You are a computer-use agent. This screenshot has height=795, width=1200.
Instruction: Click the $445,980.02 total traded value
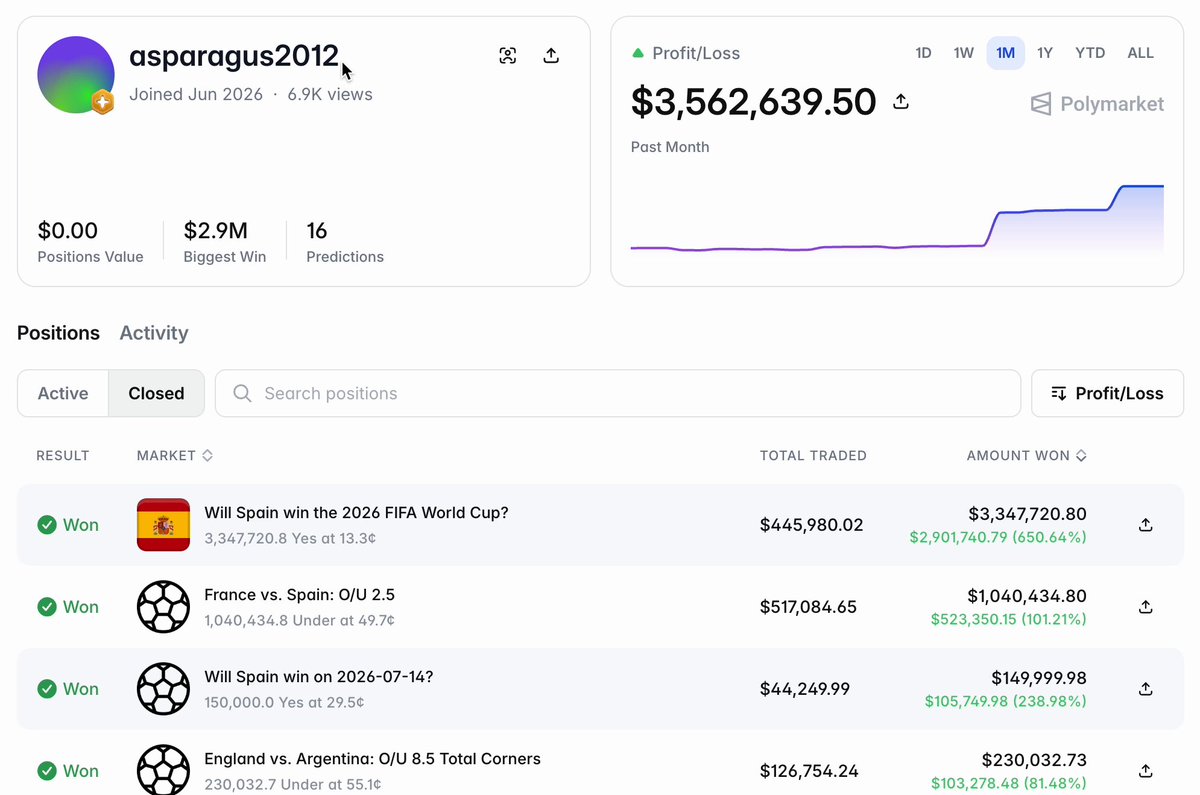811,525
